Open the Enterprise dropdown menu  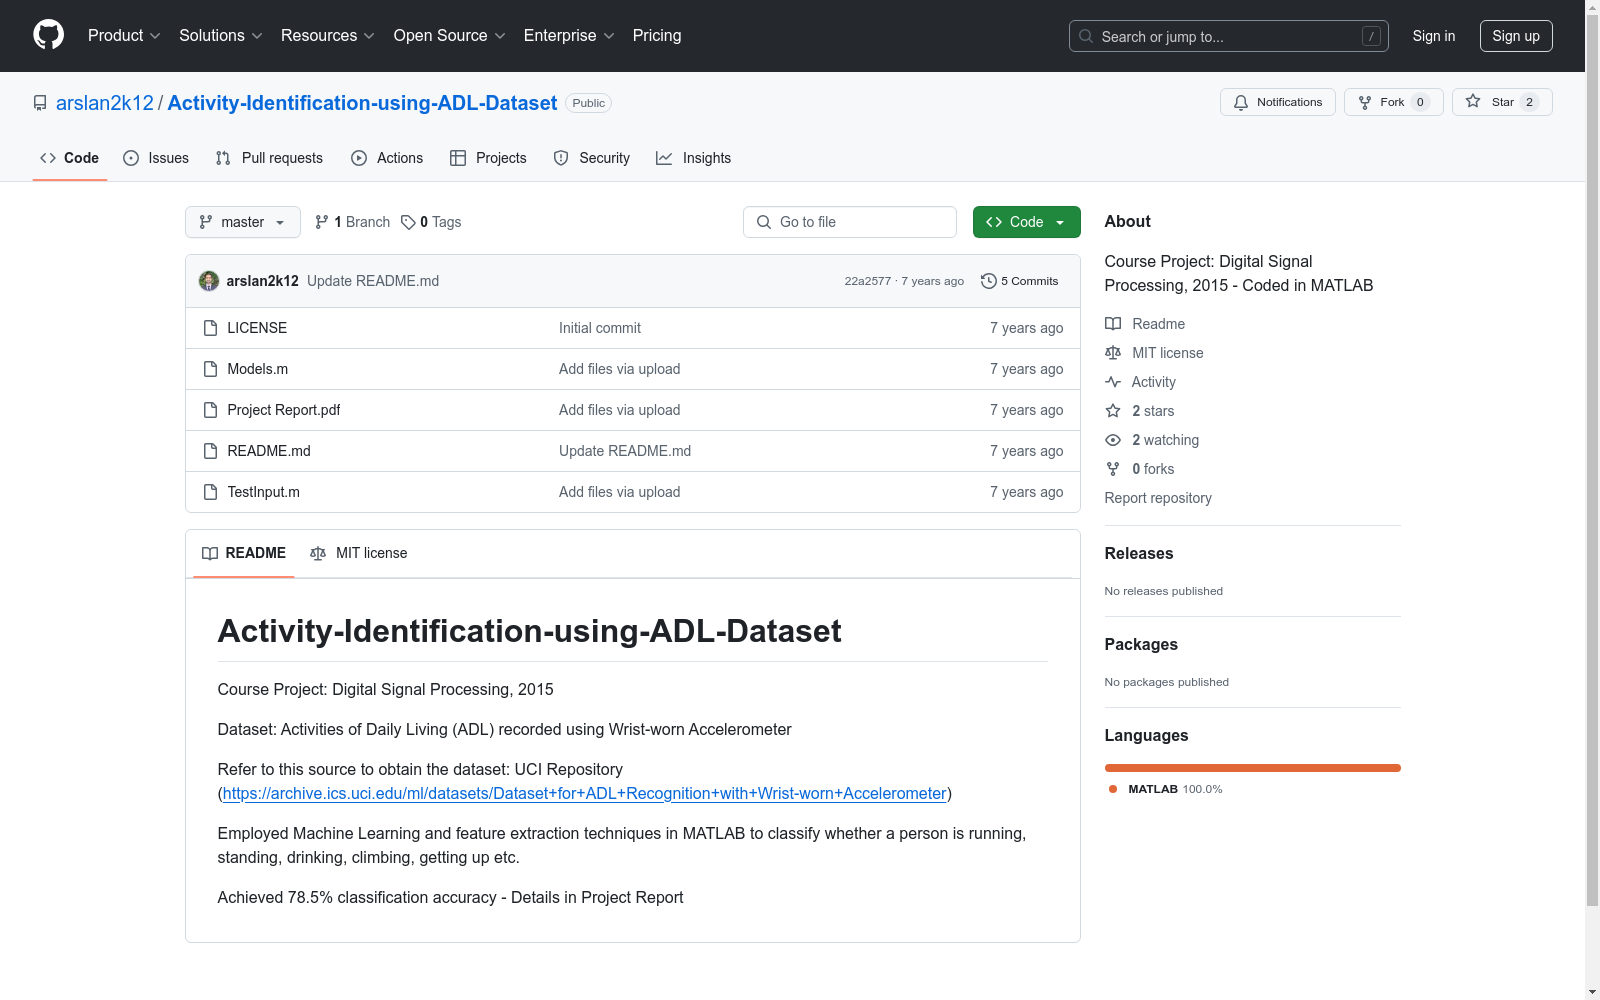(569, 36)
